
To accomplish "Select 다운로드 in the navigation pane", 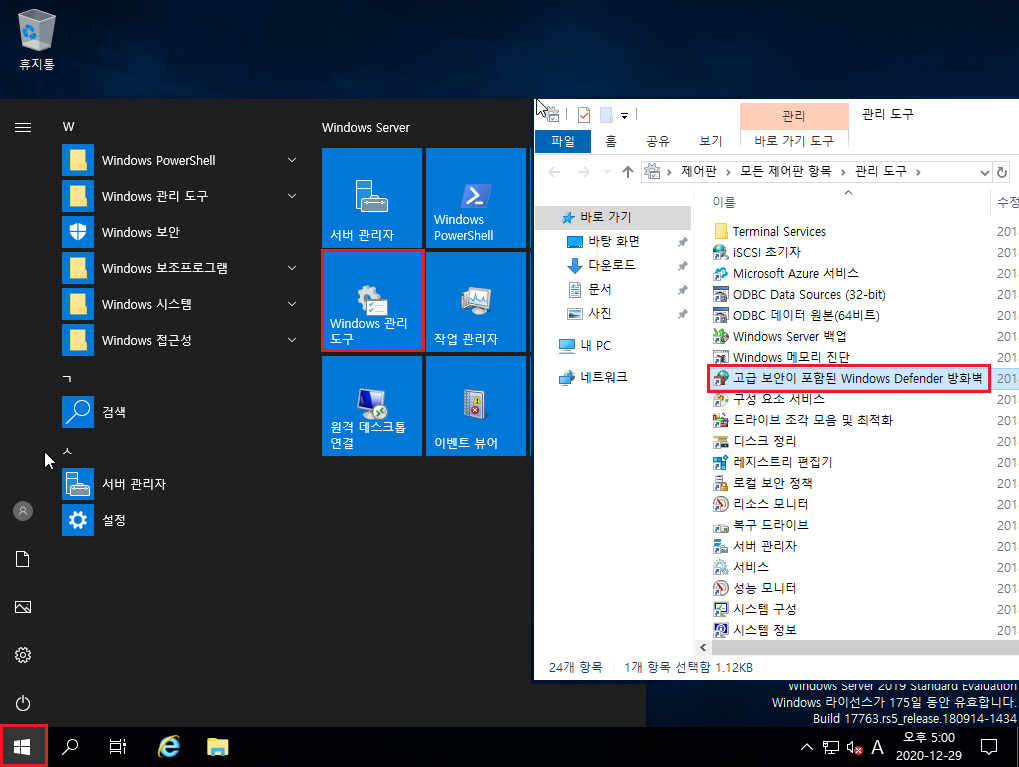I will [x=612, y=265].
